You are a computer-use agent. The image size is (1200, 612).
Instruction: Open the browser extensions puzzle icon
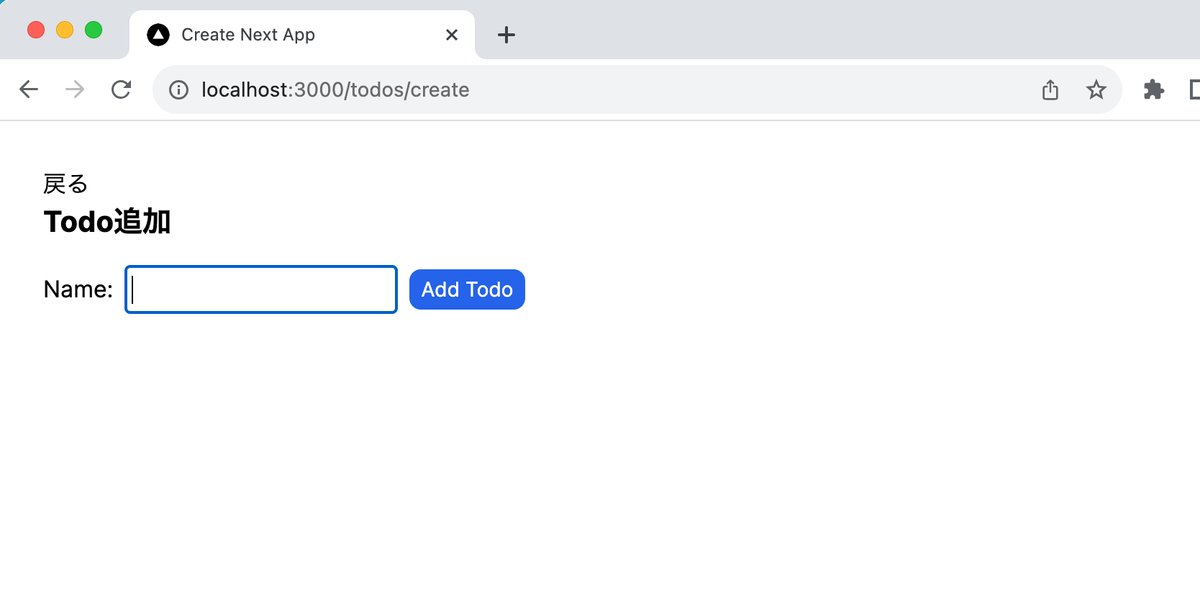coord(1153,89)
